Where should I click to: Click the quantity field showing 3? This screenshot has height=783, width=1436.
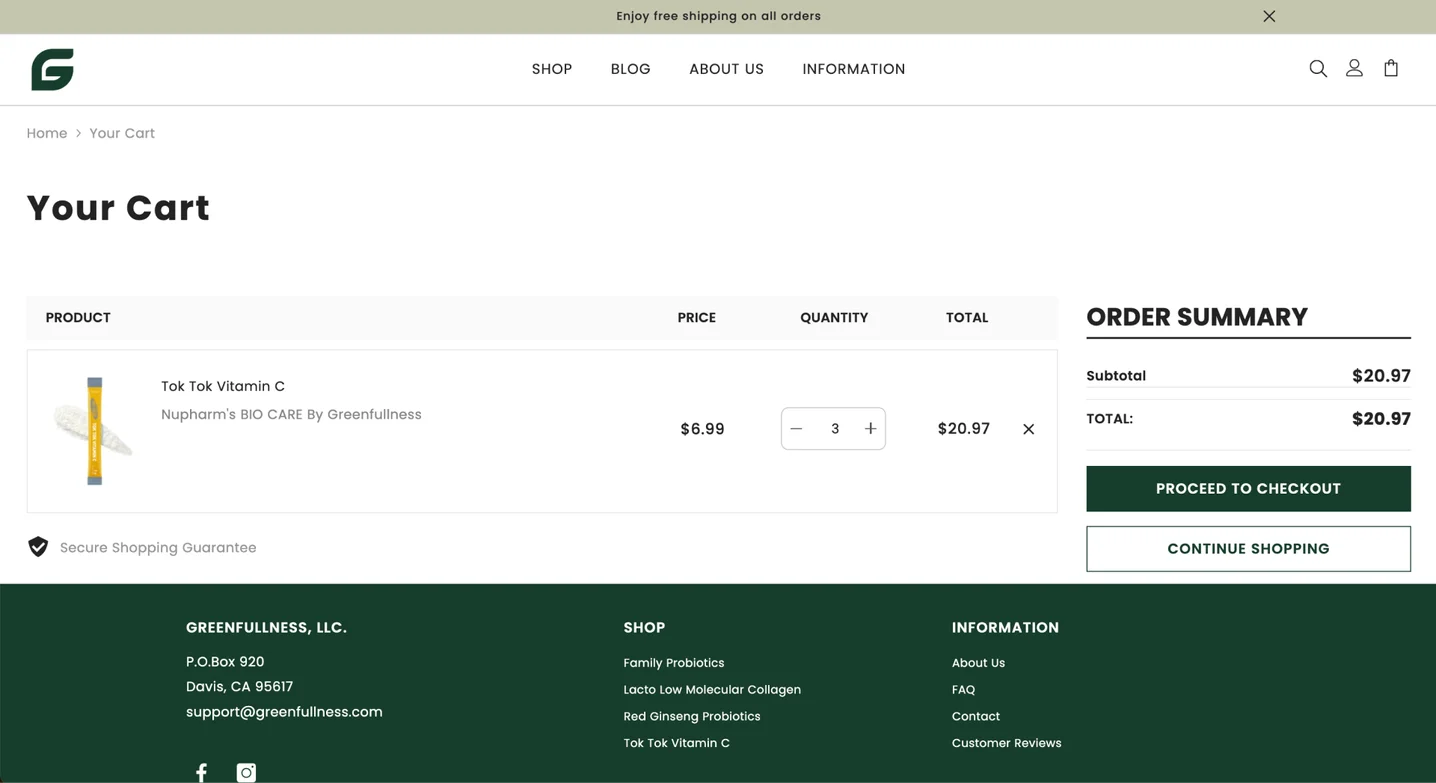point(834,429)
